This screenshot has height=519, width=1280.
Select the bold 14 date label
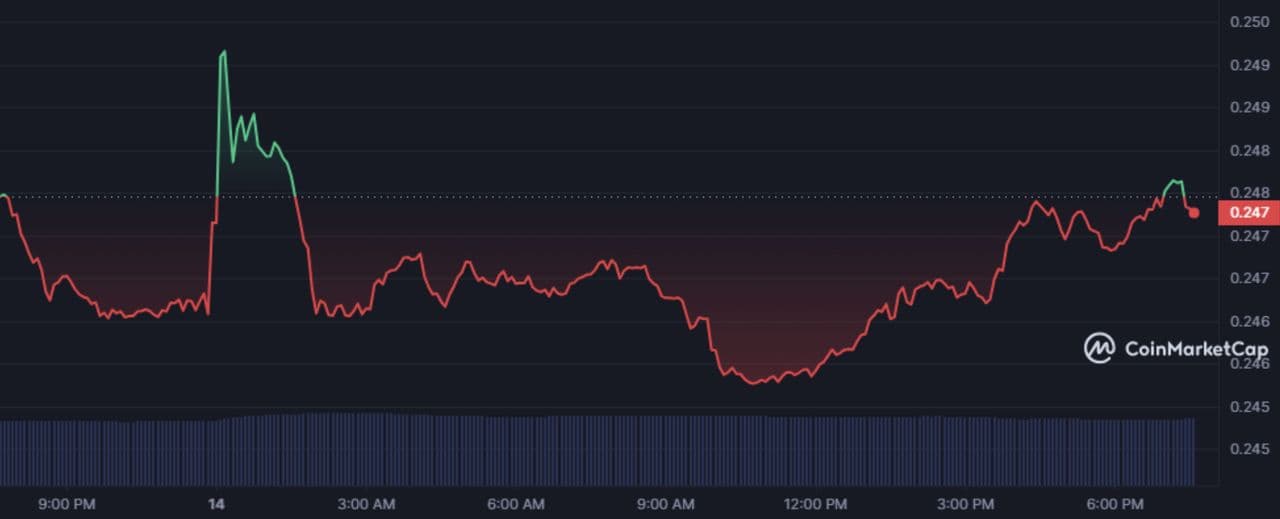[216, 503]
